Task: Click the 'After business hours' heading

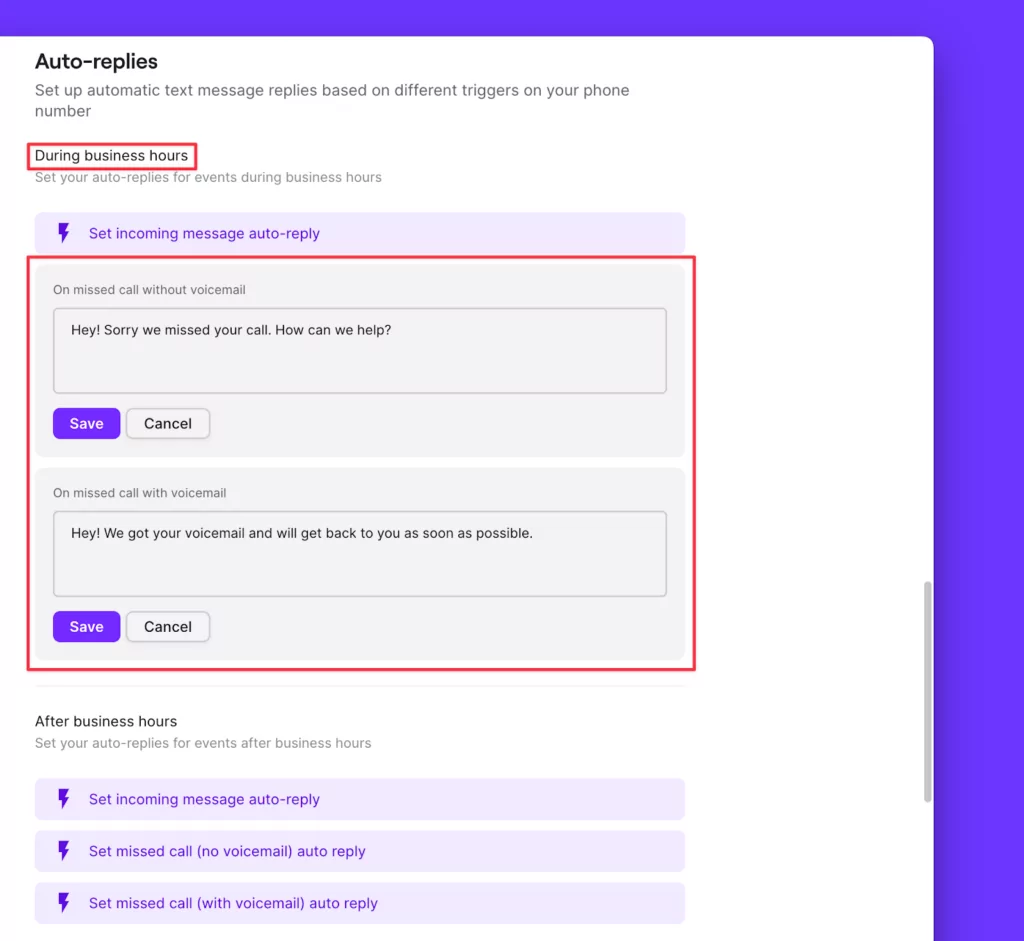Action: click(x=106, y=721)
